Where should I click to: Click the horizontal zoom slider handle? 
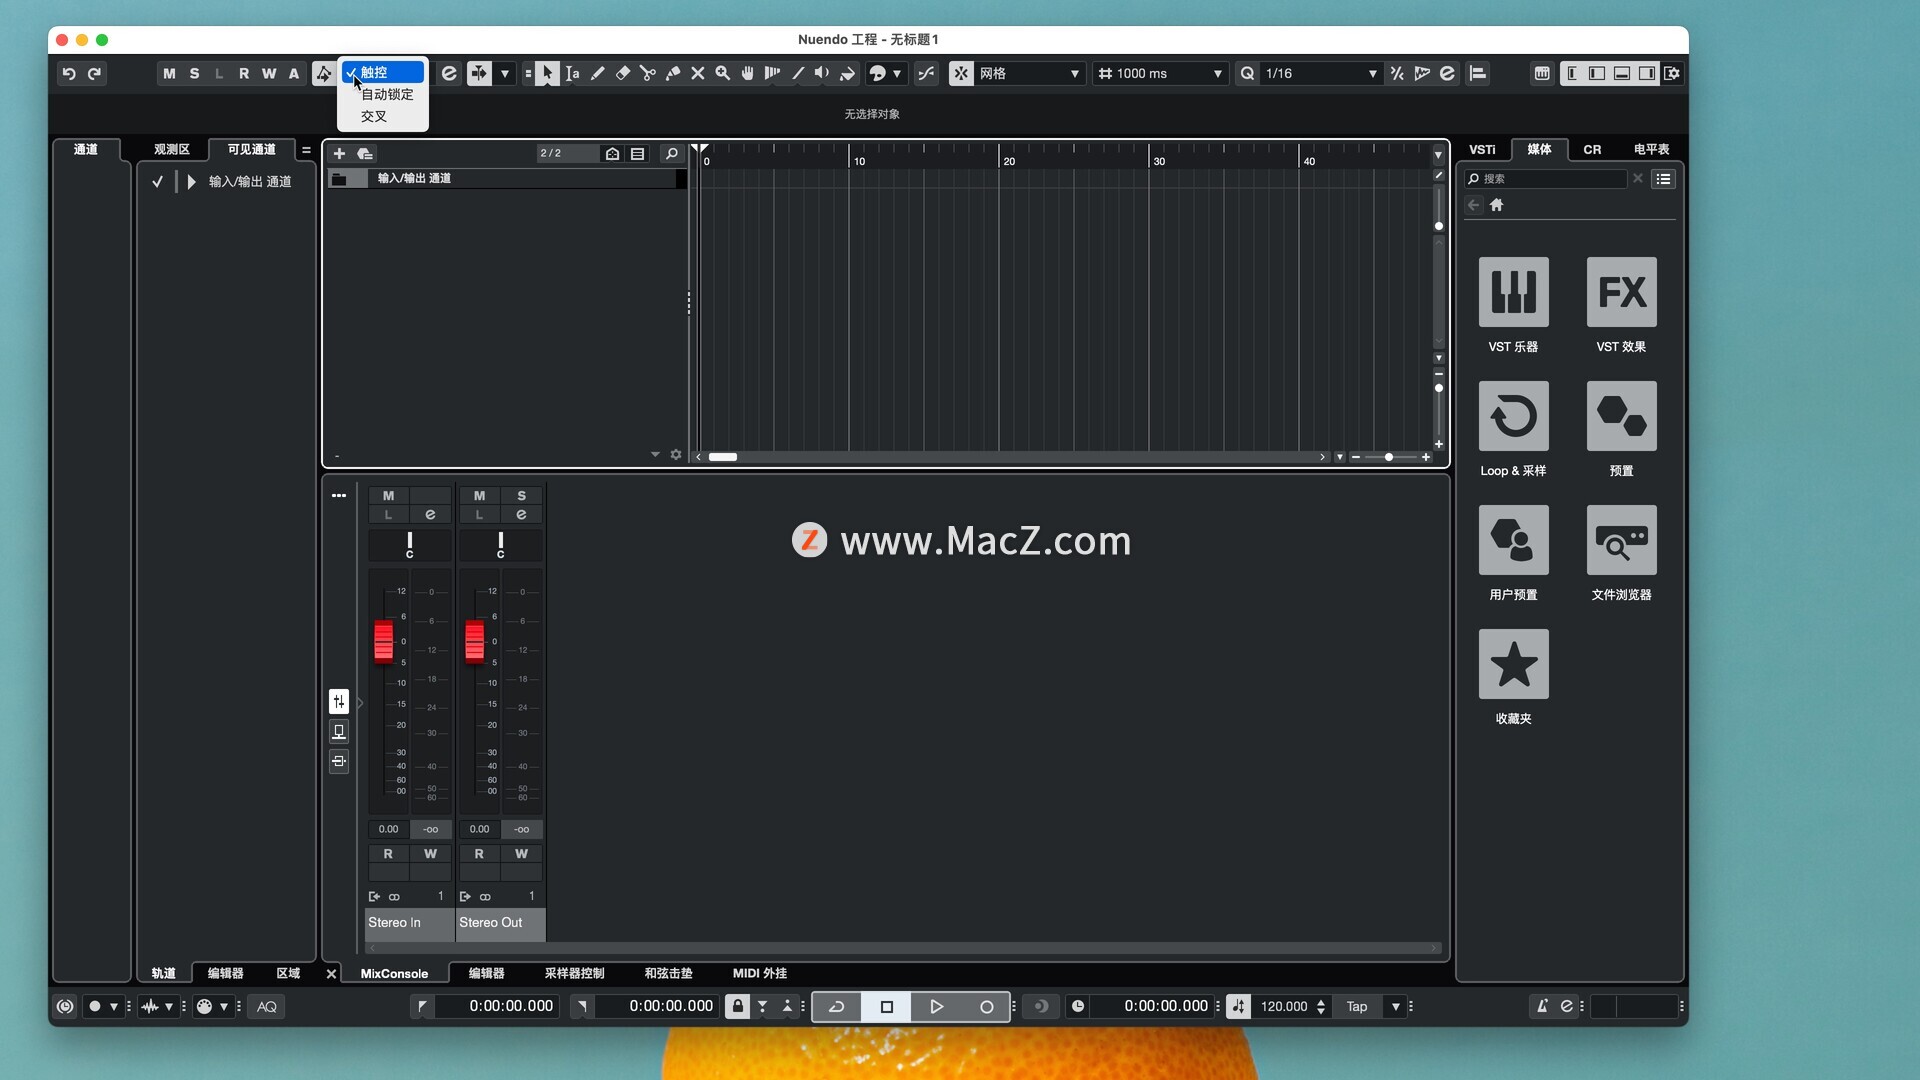(x=1388, y=457)
